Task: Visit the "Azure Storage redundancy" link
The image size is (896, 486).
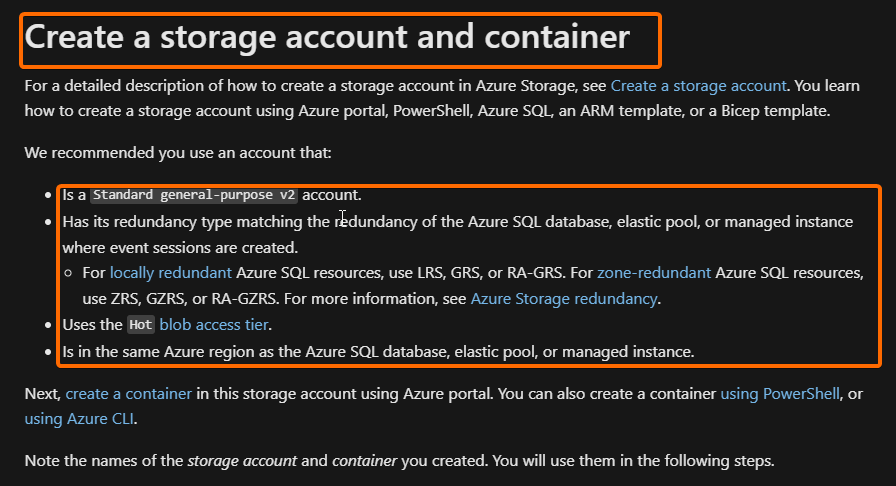Action: click(x=564, y=298)
